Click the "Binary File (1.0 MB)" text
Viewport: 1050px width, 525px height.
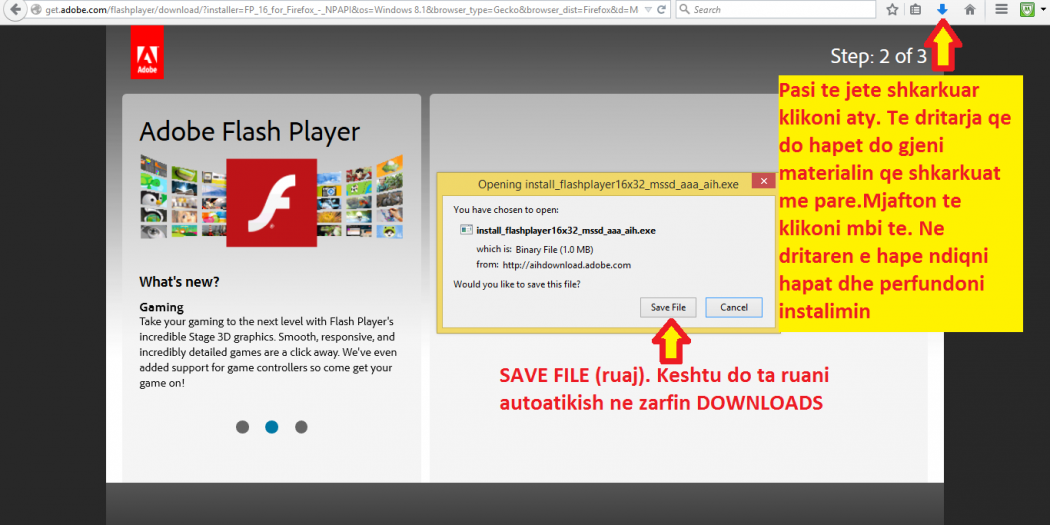[552, 249]
